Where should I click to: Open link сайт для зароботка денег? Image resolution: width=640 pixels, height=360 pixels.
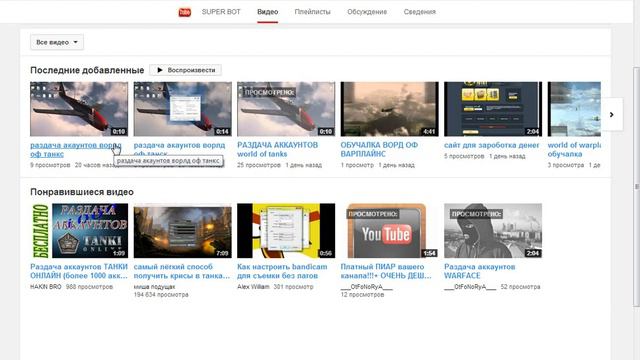(491, 145)
